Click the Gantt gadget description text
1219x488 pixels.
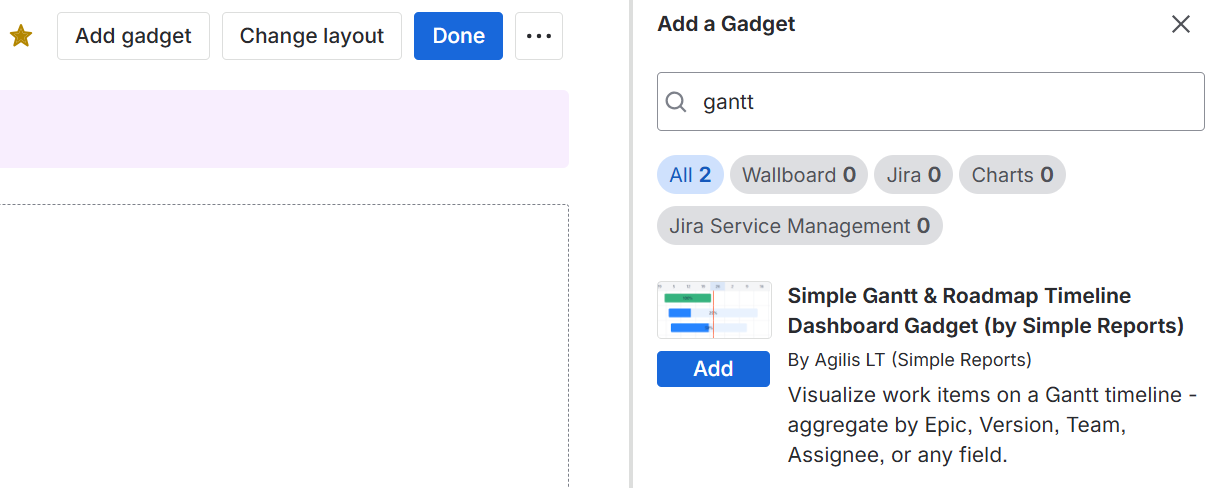pyautogui.click(x=992, y=425)
